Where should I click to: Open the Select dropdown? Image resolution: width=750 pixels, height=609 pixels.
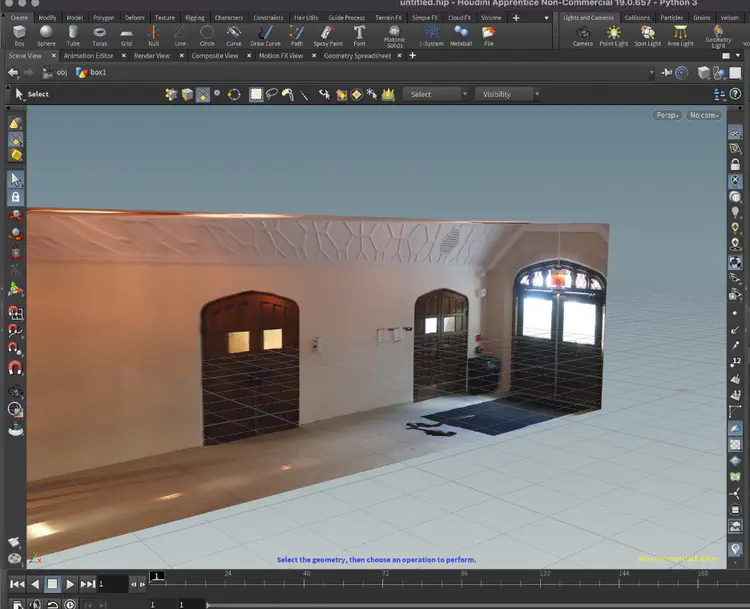435,94
